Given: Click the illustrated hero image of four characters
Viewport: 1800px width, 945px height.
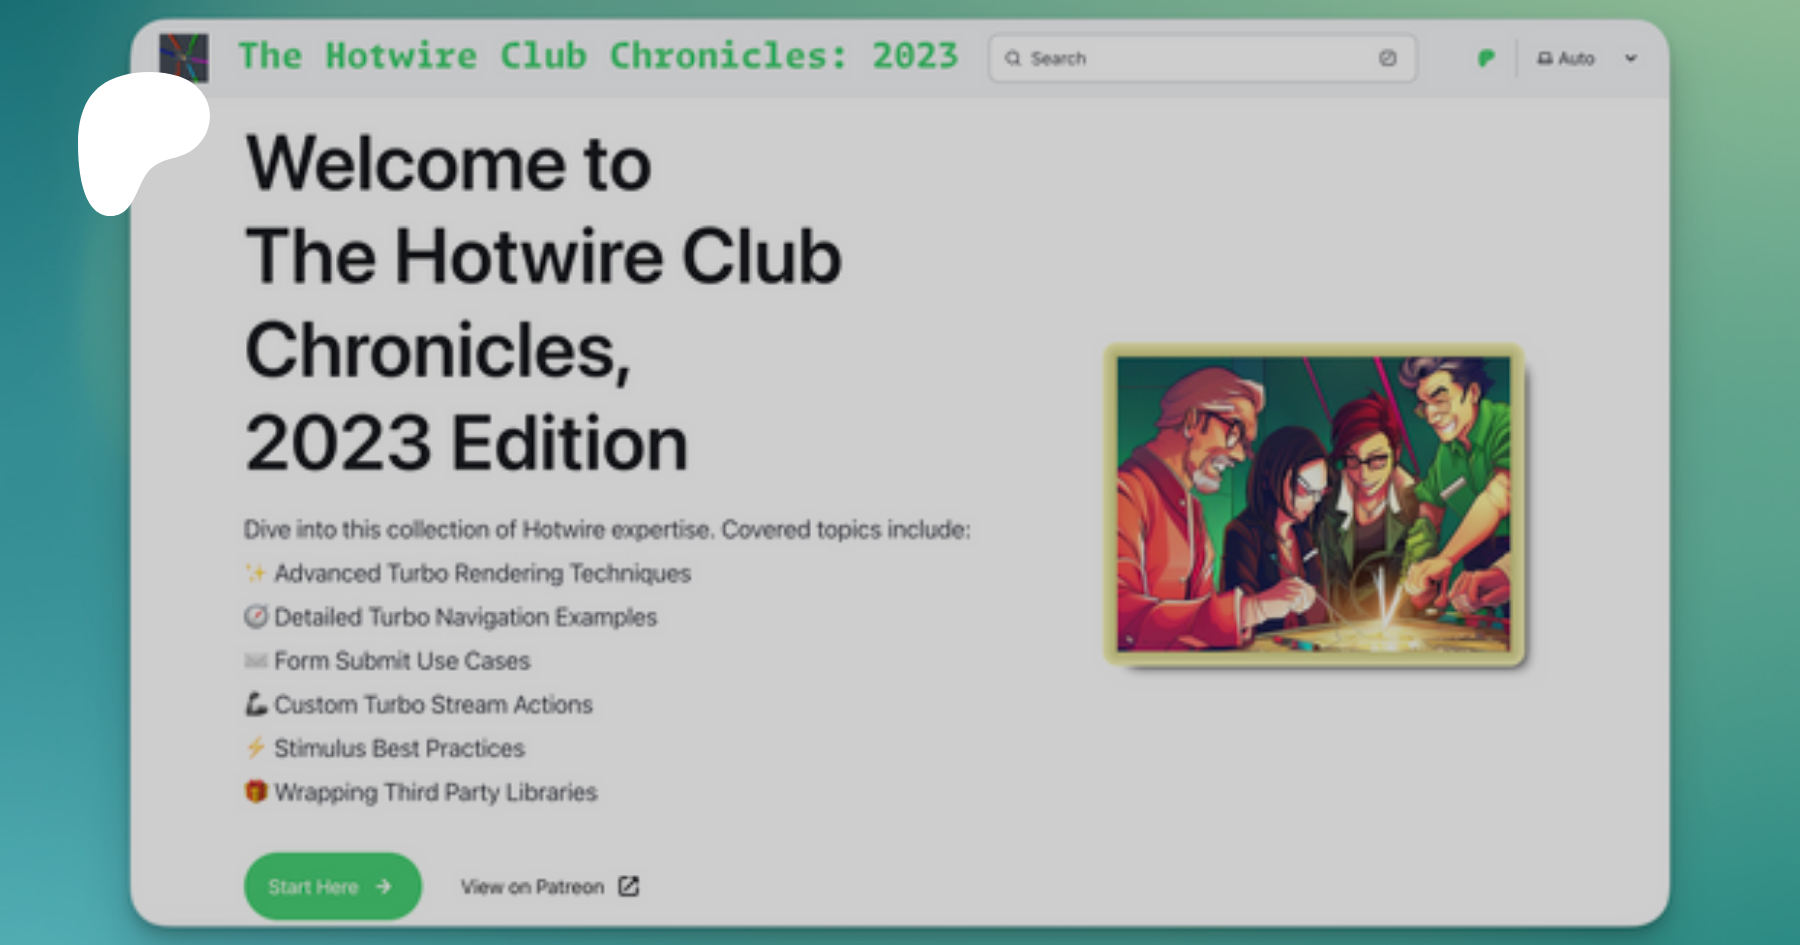Looking at the screenshot, I should (x=1314, y=504).
